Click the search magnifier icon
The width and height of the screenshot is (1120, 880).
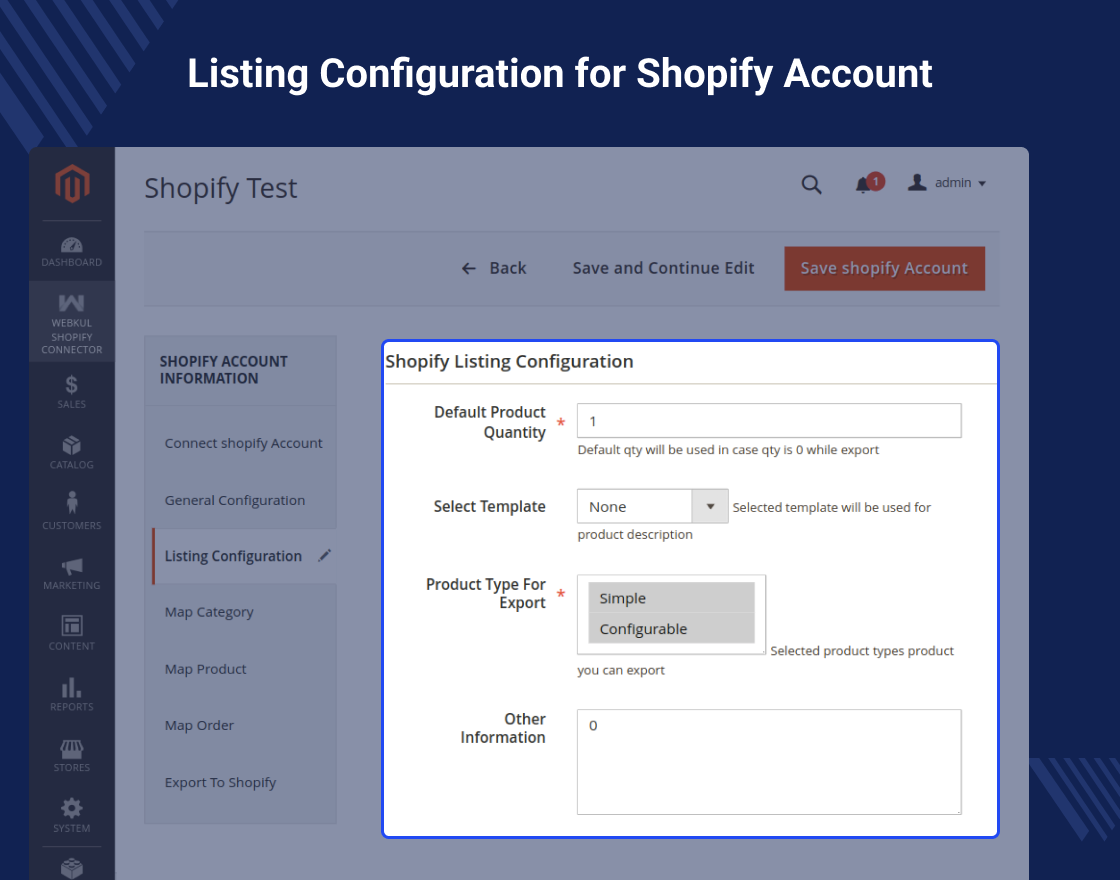click(811, 184)
